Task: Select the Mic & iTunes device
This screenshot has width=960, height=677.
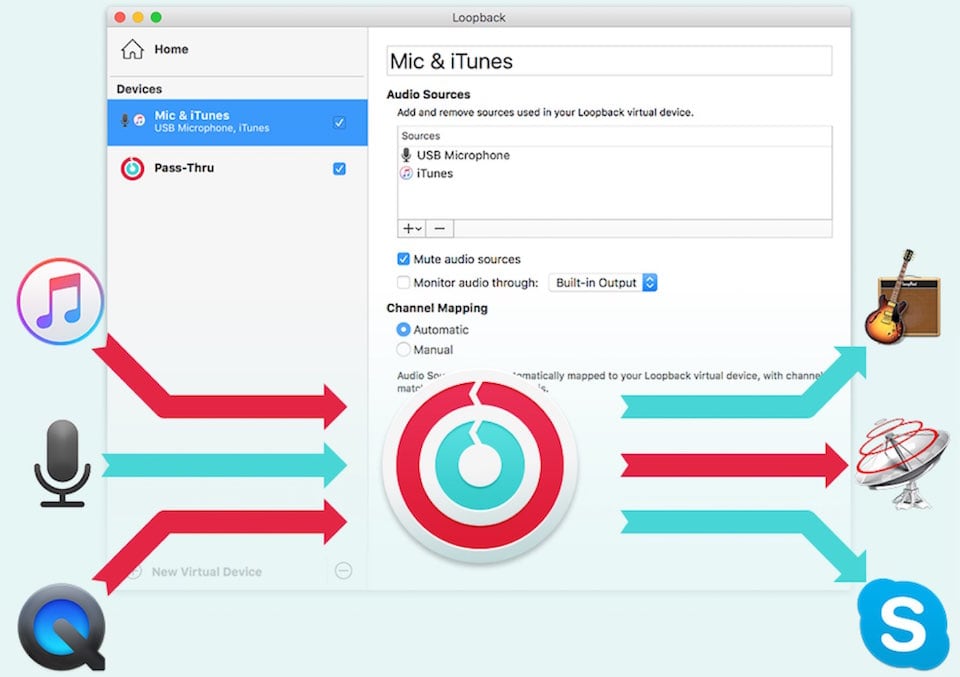Action: click(x=238, y=122)
